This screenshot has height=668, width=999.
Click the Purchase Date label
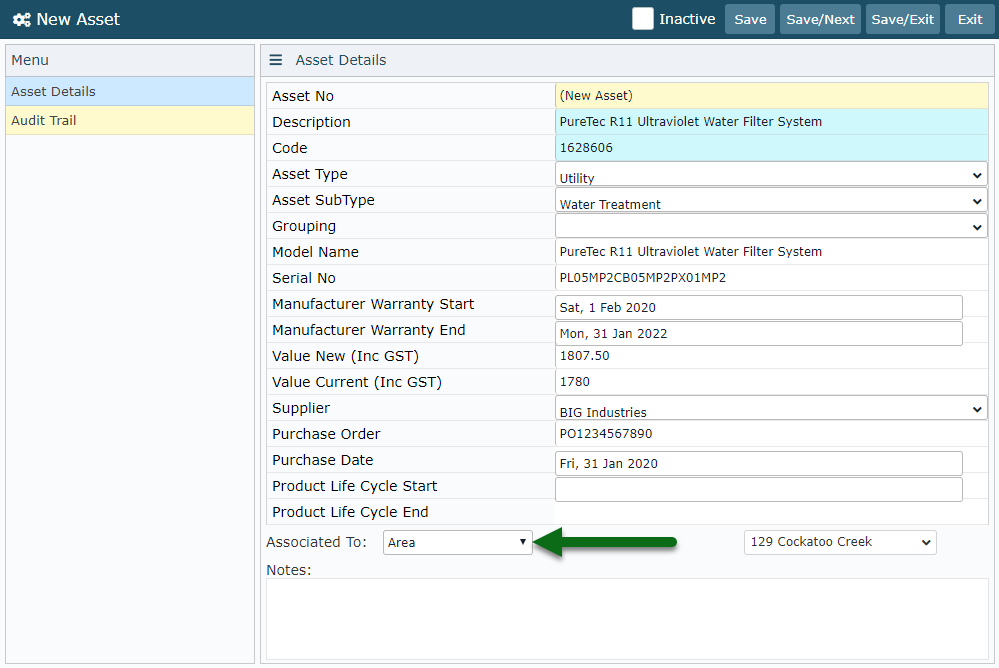[322, 460]
